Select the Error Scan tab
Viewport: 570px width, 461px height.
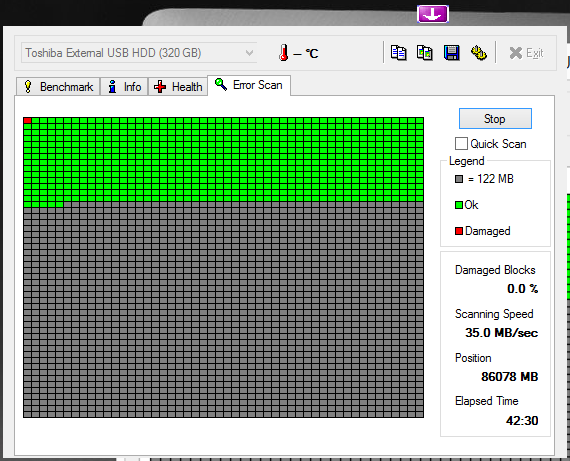pos(249,85)
